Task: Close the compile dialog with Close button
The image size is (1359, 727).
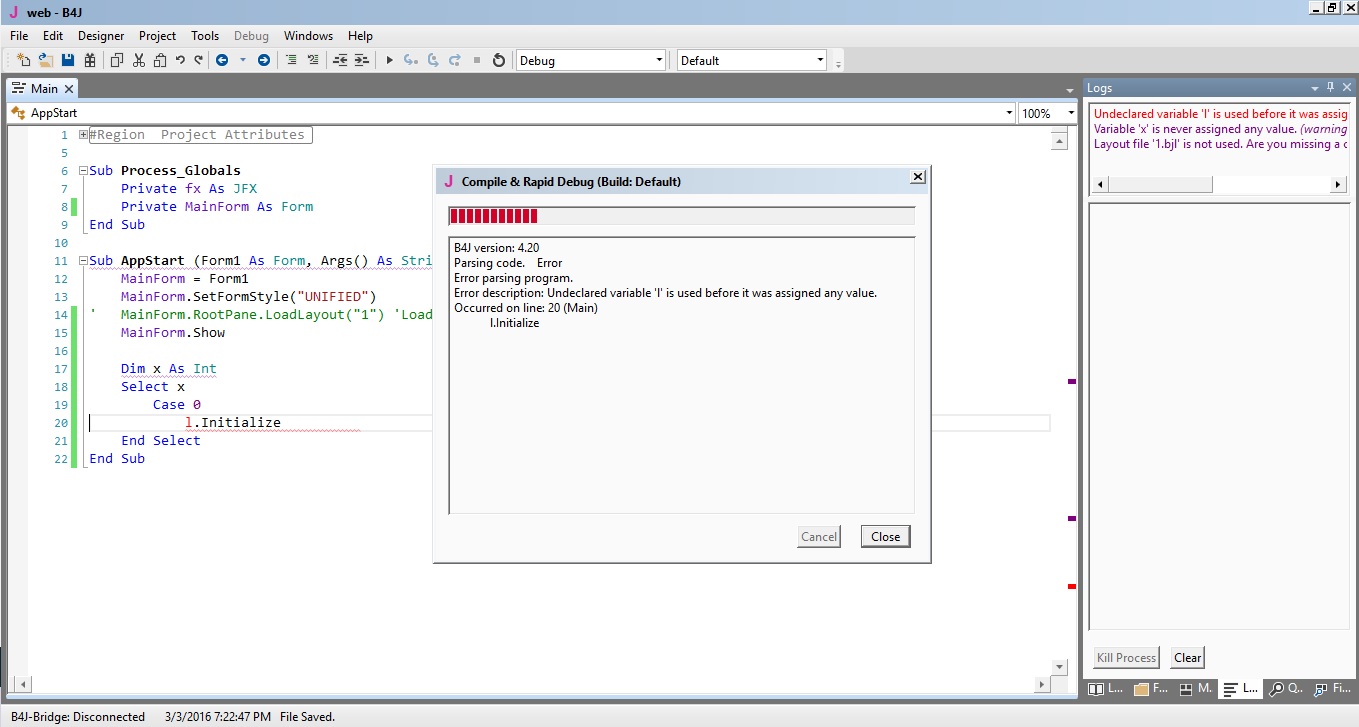Action: 885,536
